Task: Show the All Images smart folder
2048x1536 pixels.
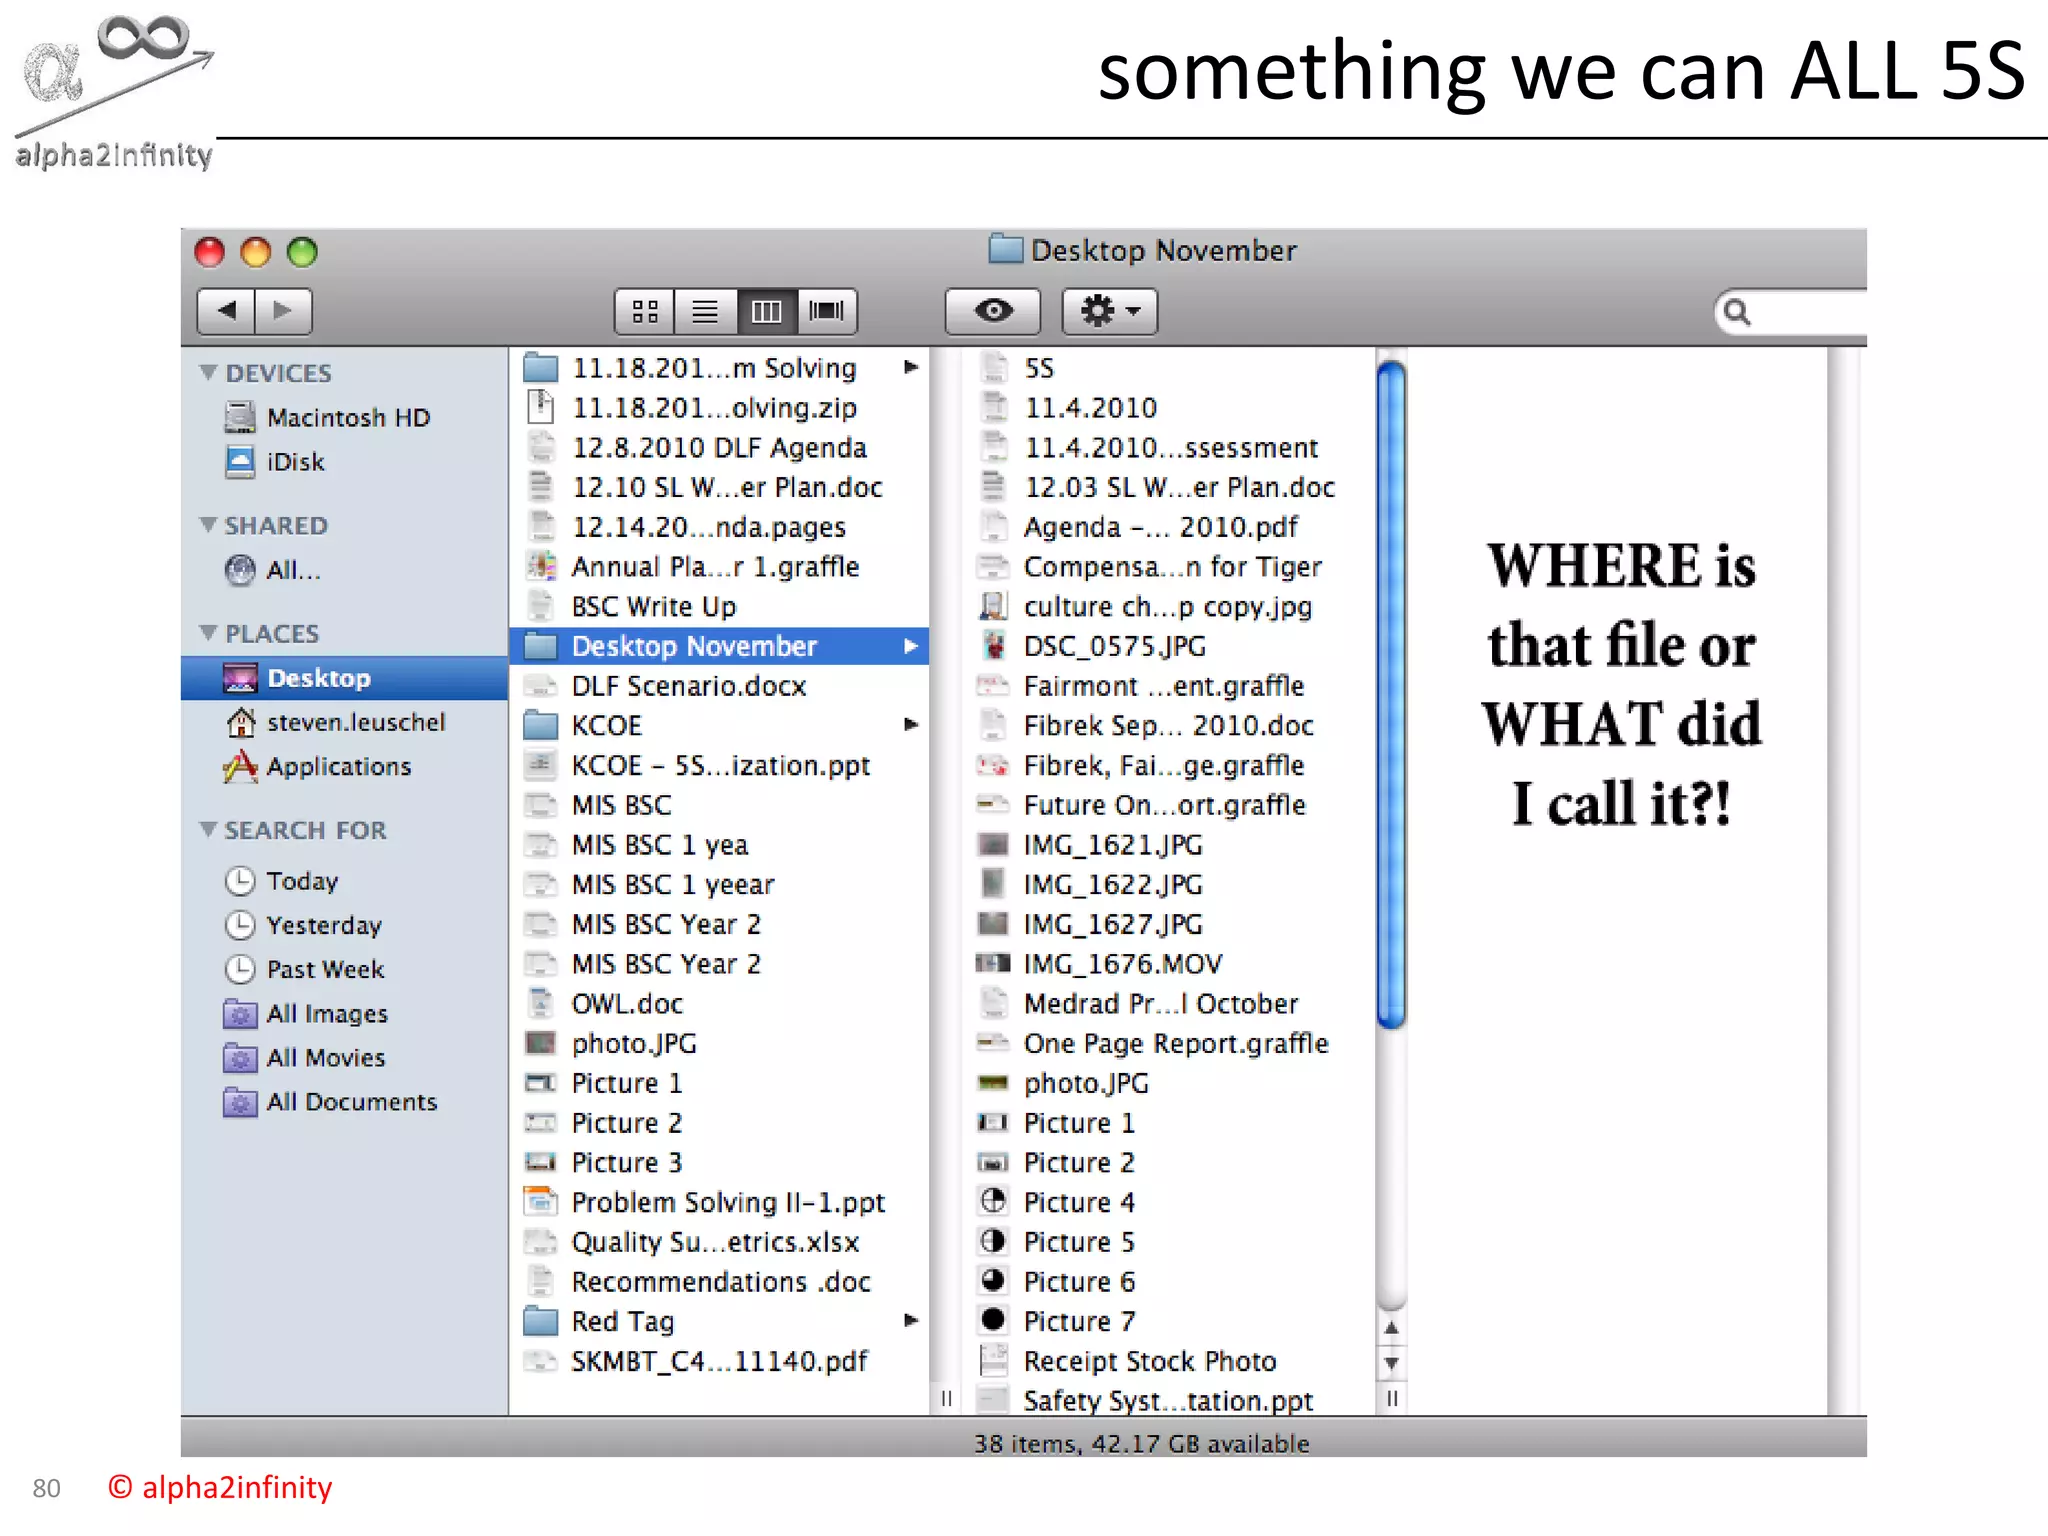Action: coord(326,1014)
